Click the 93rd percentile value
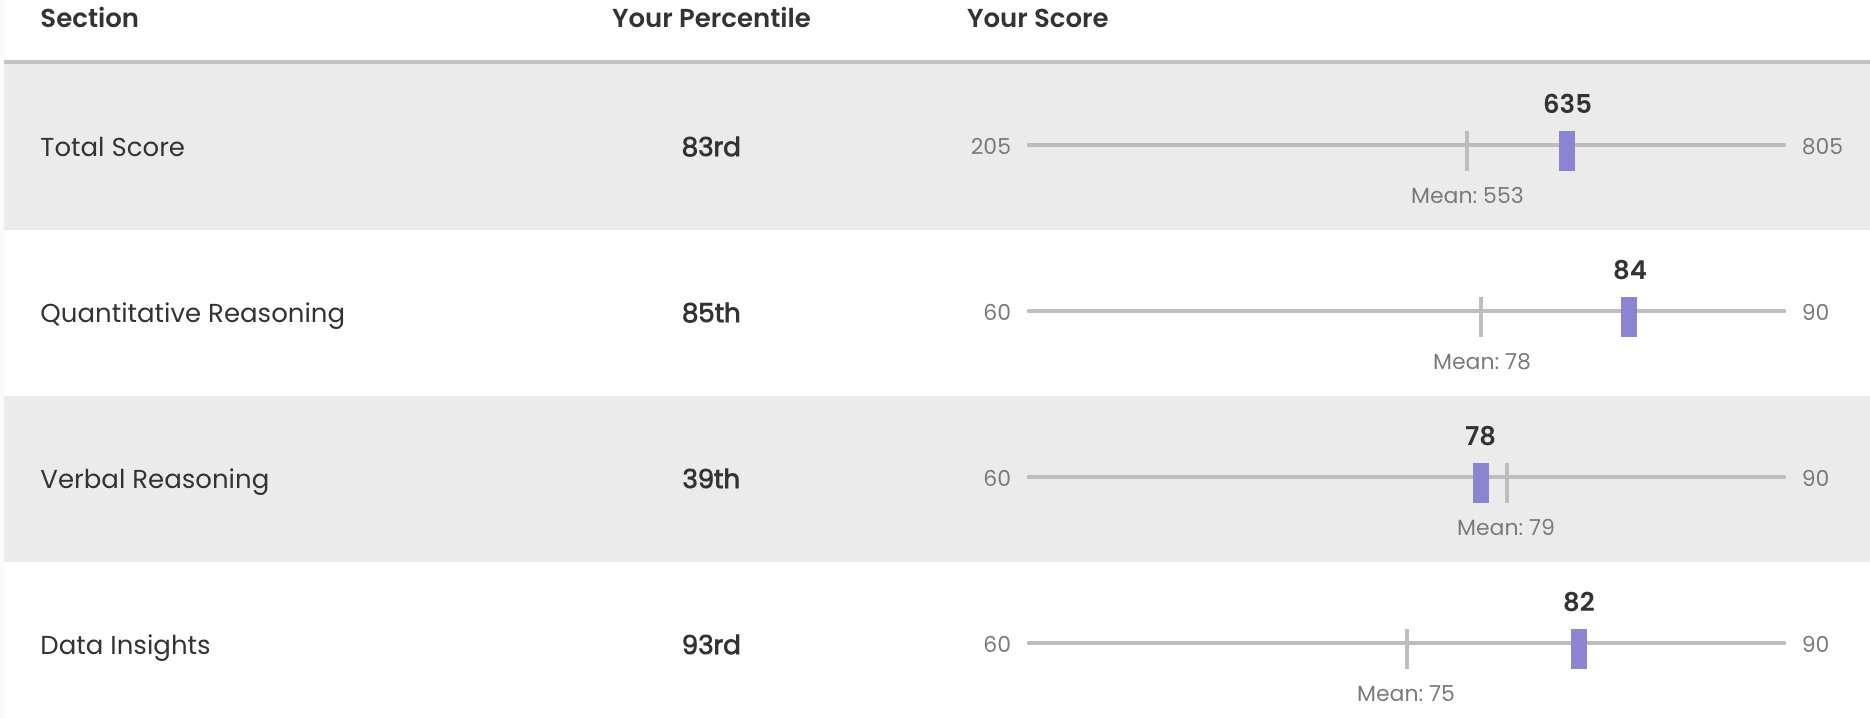1870x718 pixels. [x=711, y=645]
